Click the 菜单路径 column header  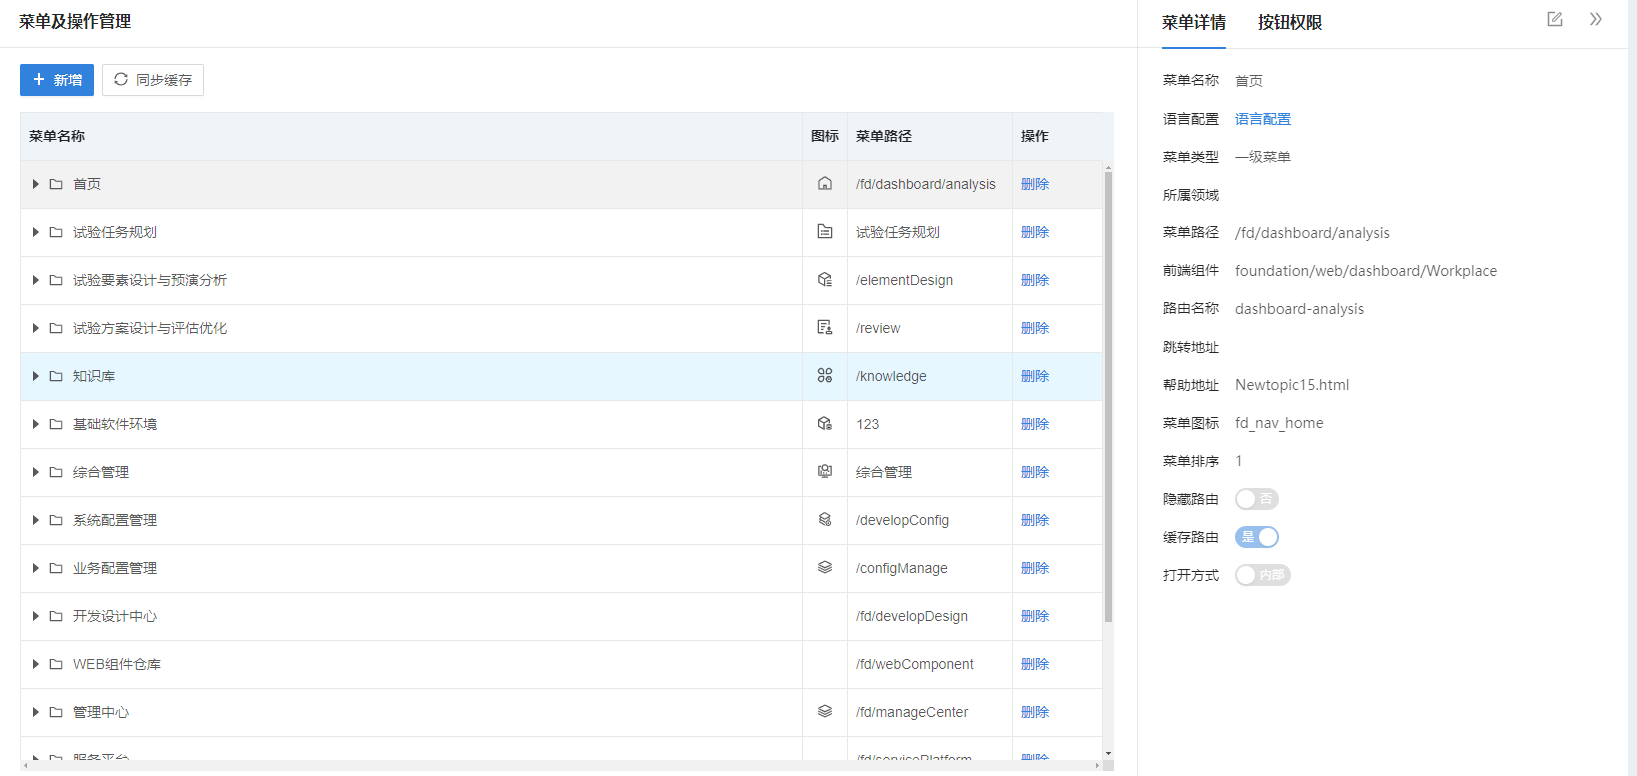tap(930, 136)
